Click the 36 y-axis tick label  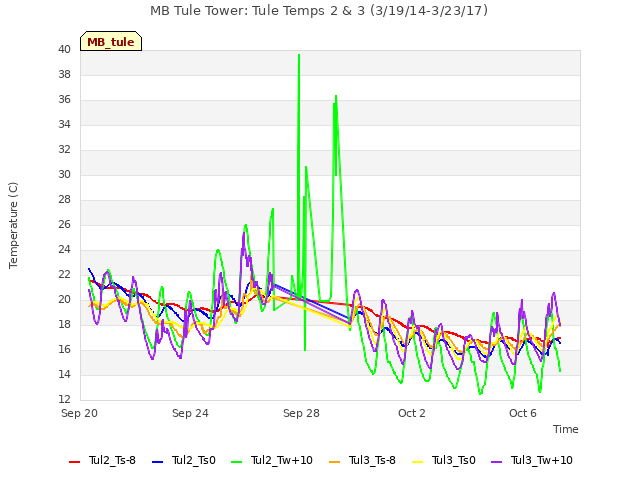pyautogui.click(x=64, y=100)
